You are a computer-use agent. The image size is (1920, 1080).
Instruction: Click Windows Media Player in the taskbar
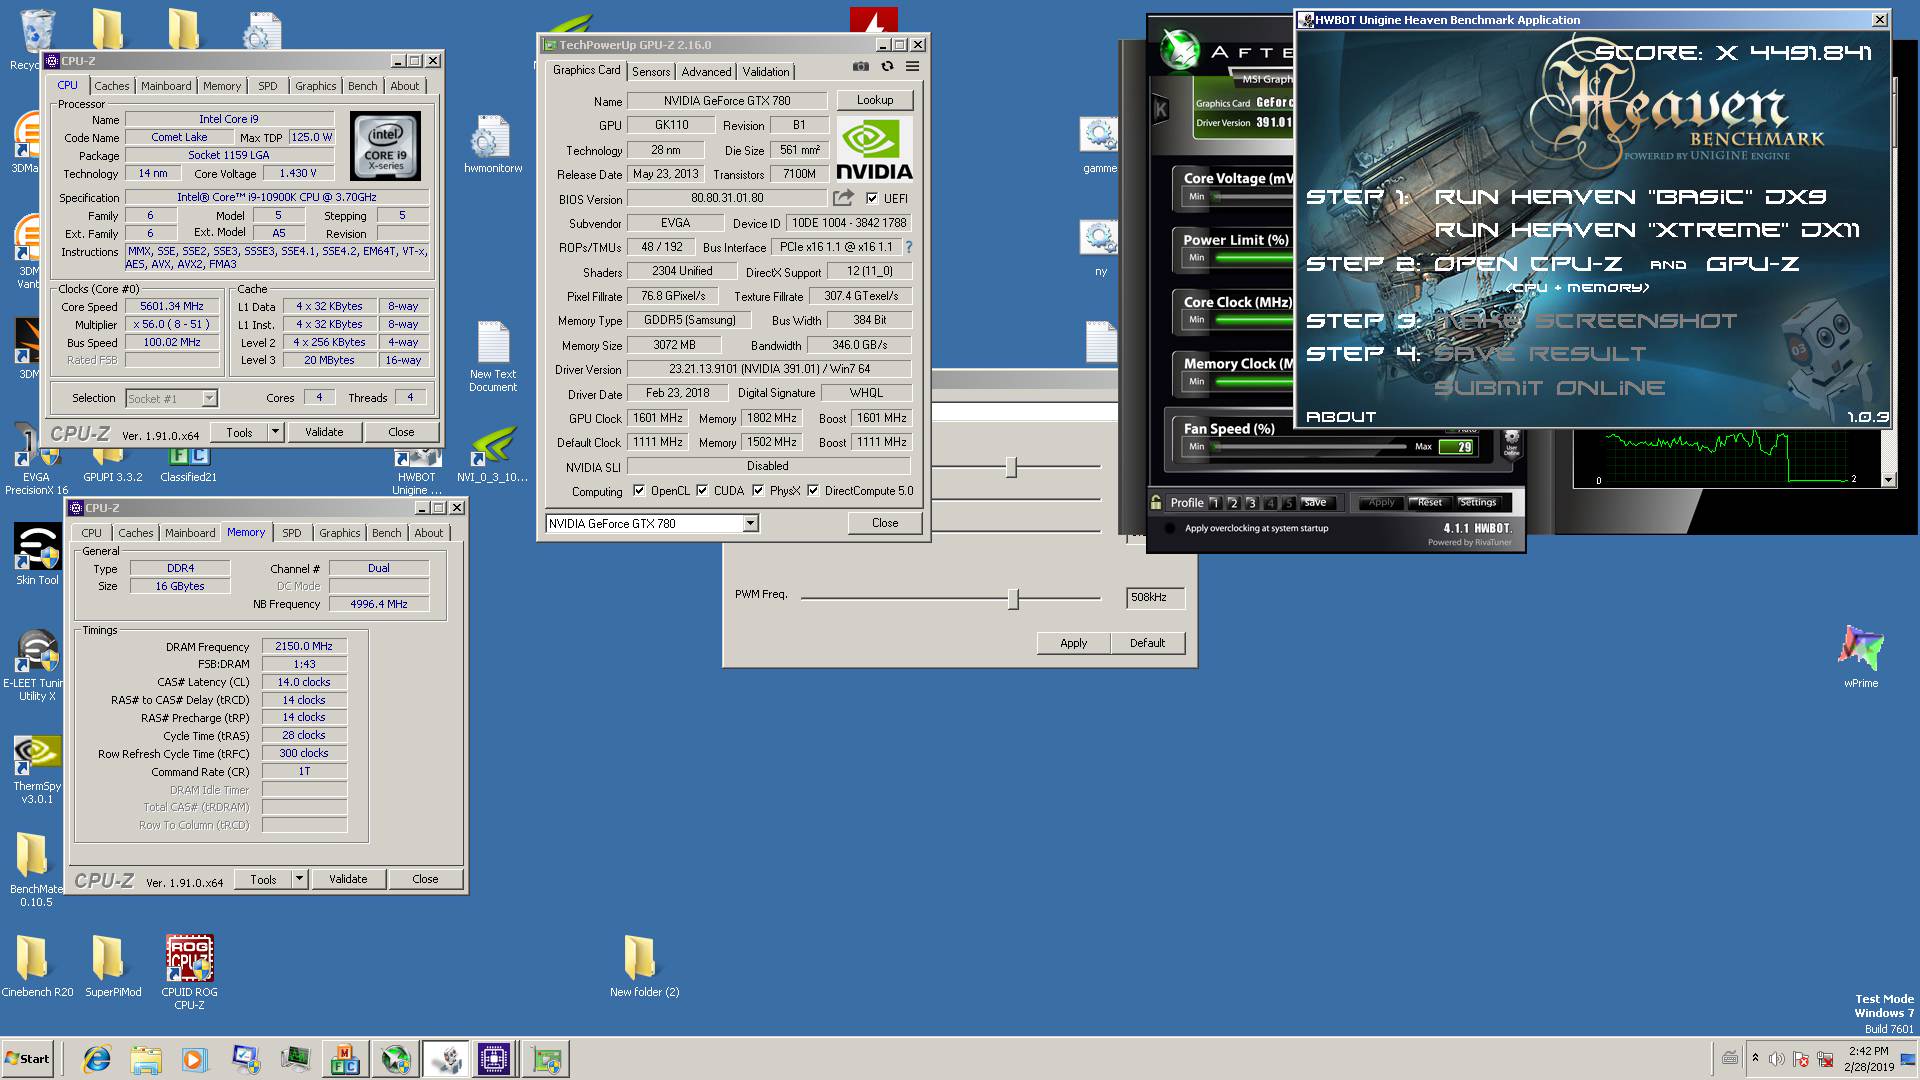[194, 1059]
